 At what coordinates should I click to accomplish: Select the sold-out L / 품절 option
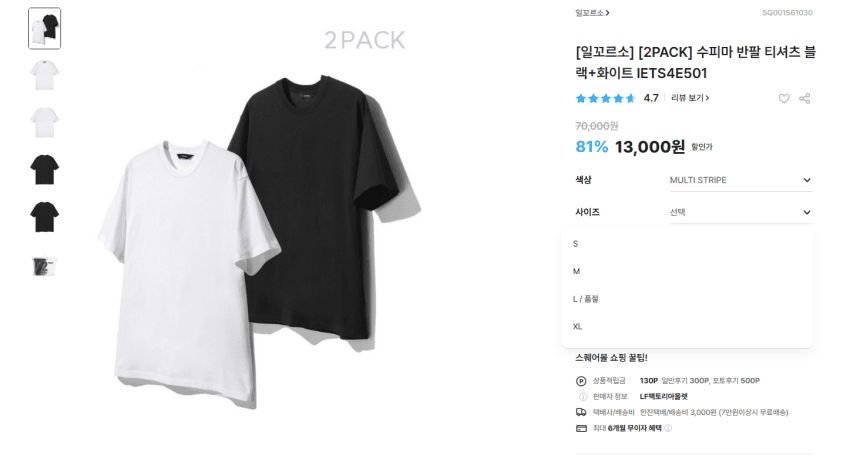pos(687,299)
